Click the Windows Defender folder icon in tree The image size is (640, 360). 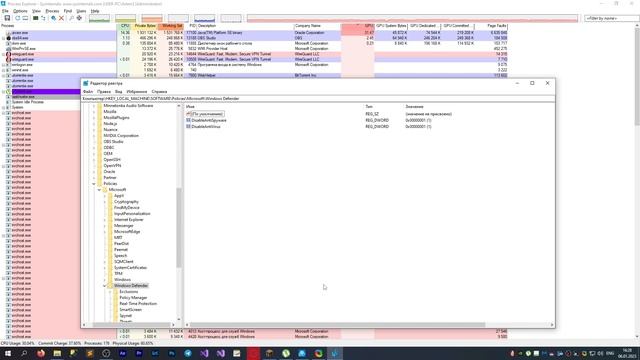click(111, 286)
